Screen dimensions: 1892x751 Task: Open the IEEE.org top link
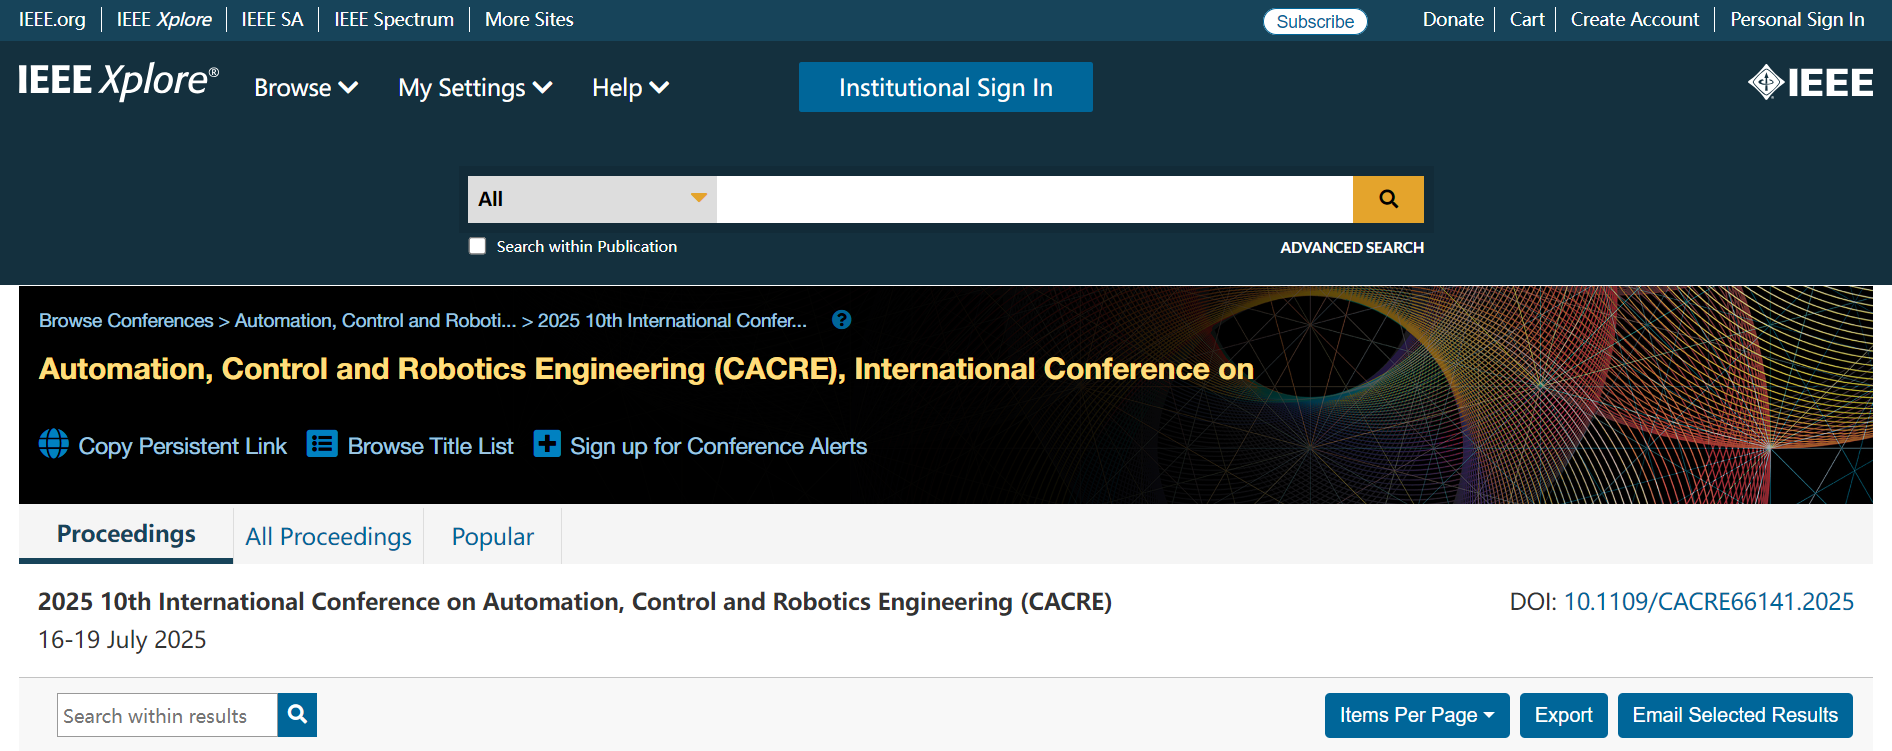(x=52, y=19)
